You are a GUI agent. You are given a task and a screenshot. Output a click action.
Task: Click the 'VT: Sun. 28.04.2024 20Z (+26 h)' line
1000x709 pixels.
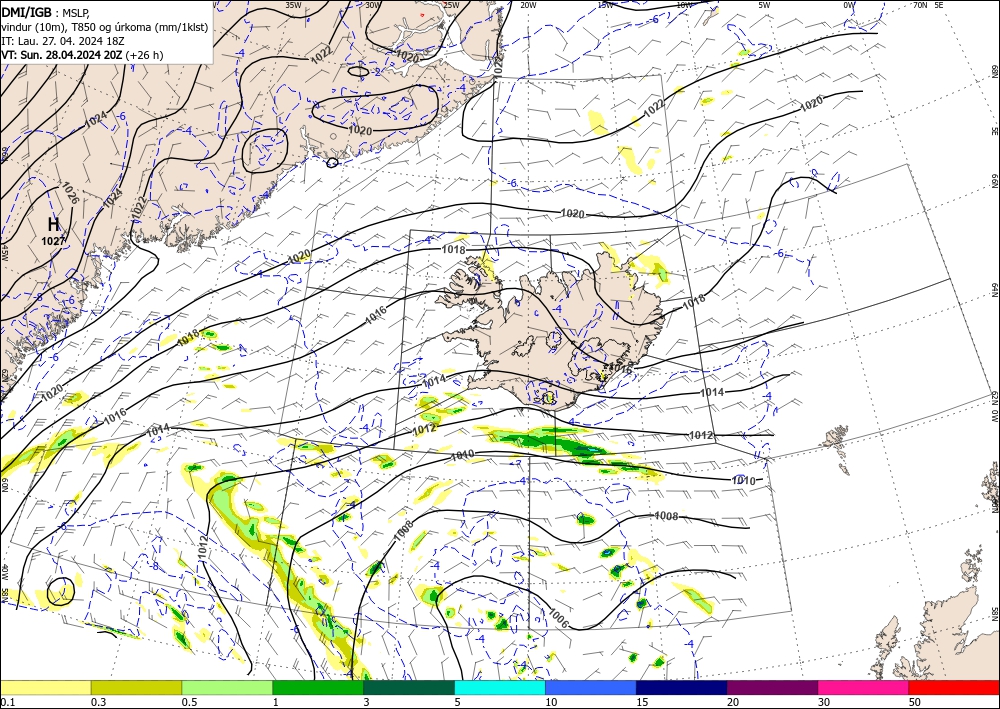pos(82,55)
